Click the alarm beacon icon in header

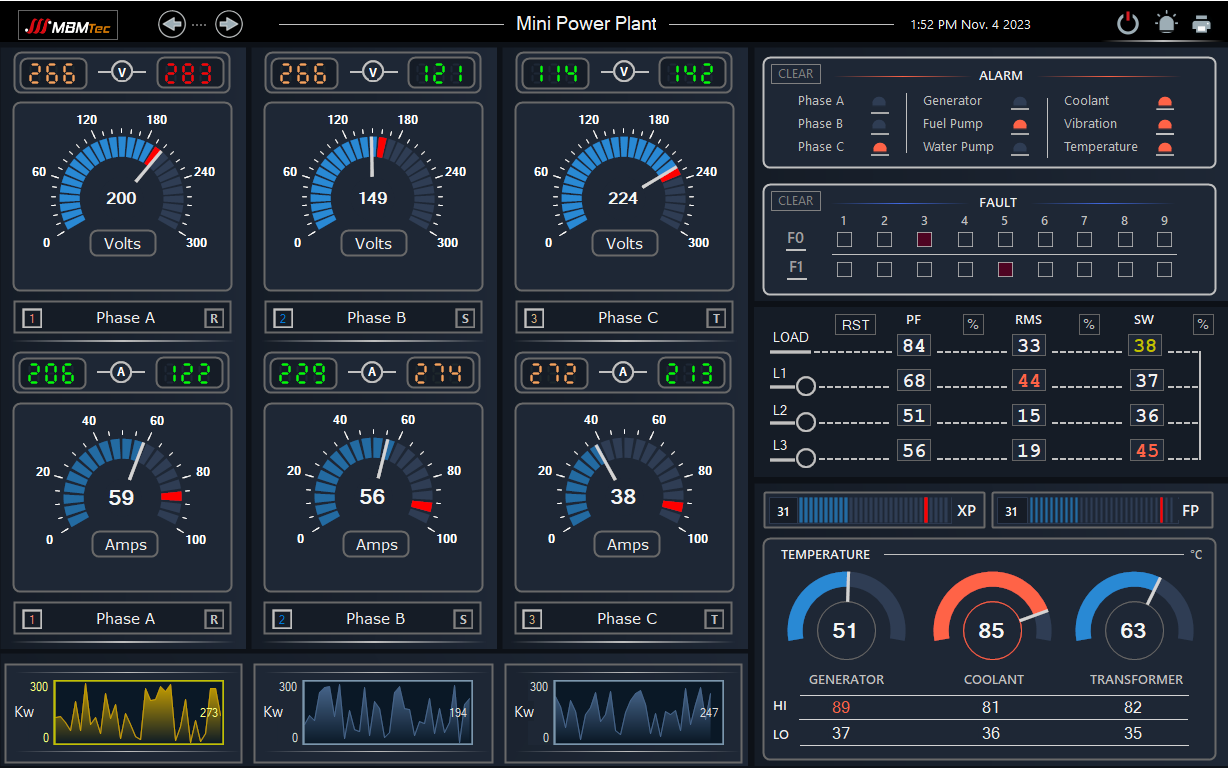pyautogui.click(x=1166, y=23)
